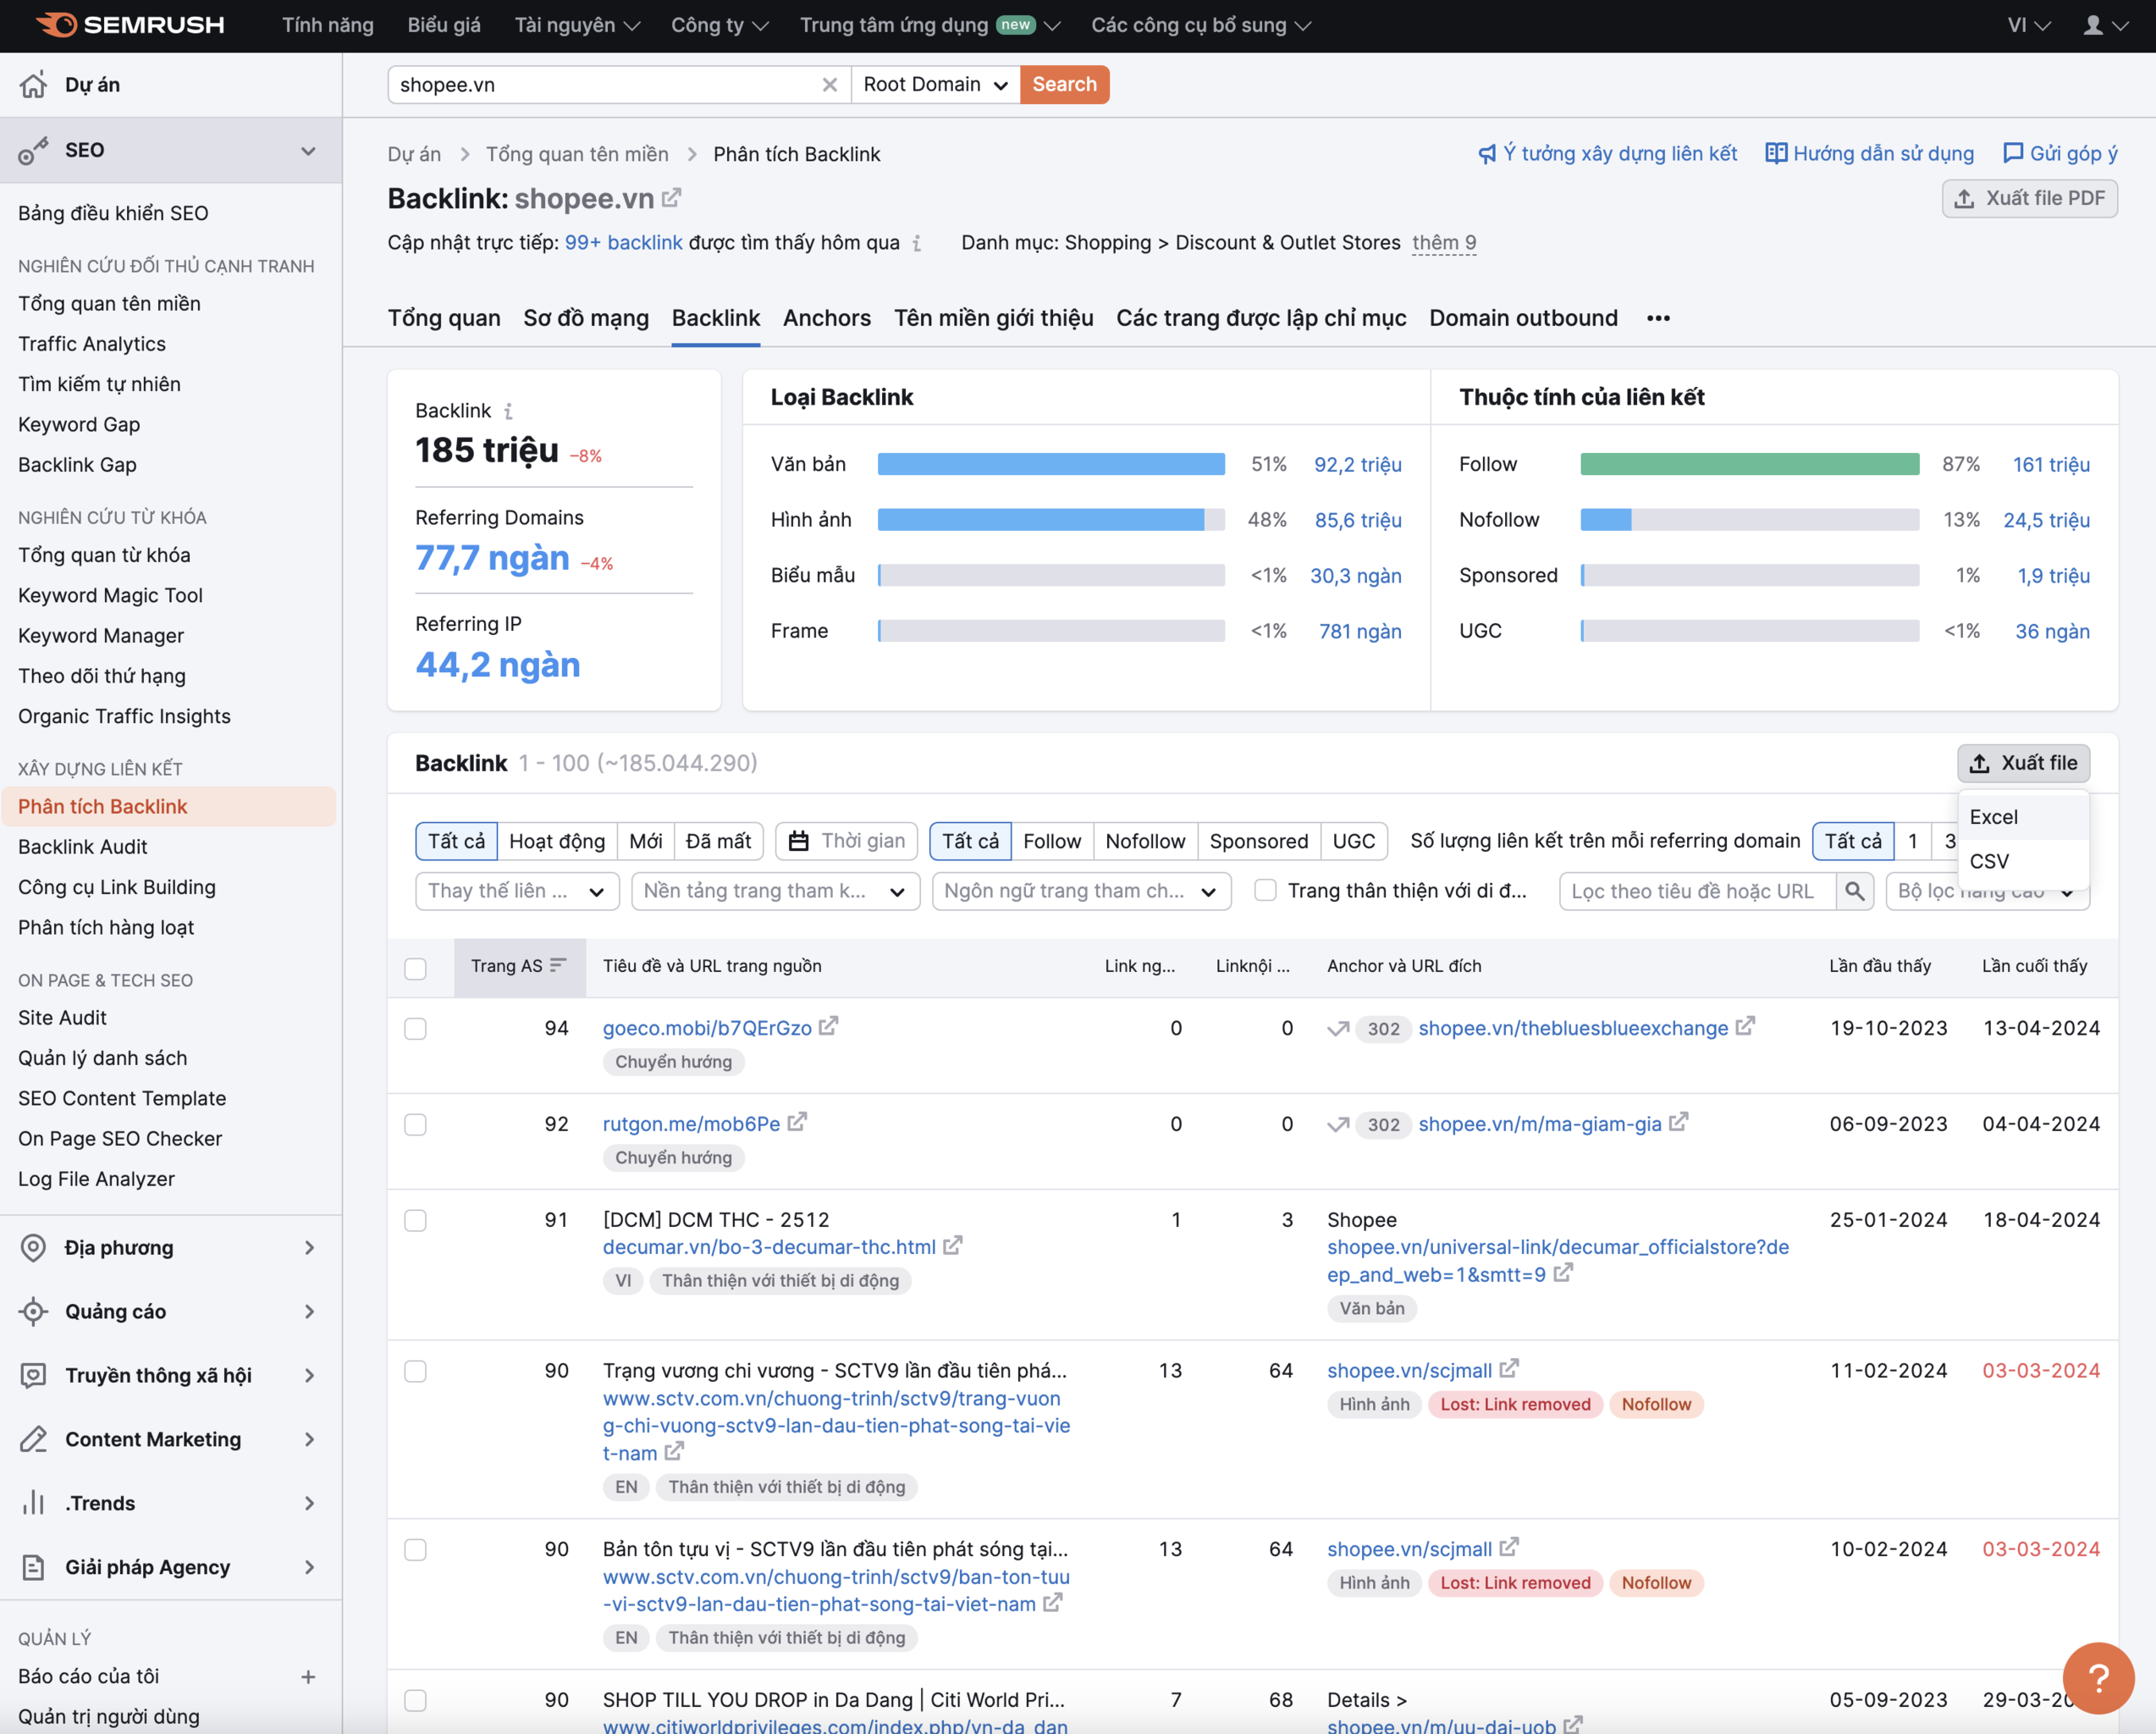
Task: Click the 'Lọc theo tiêu đề hoặc URL' field
Action: pos(1697,891)
